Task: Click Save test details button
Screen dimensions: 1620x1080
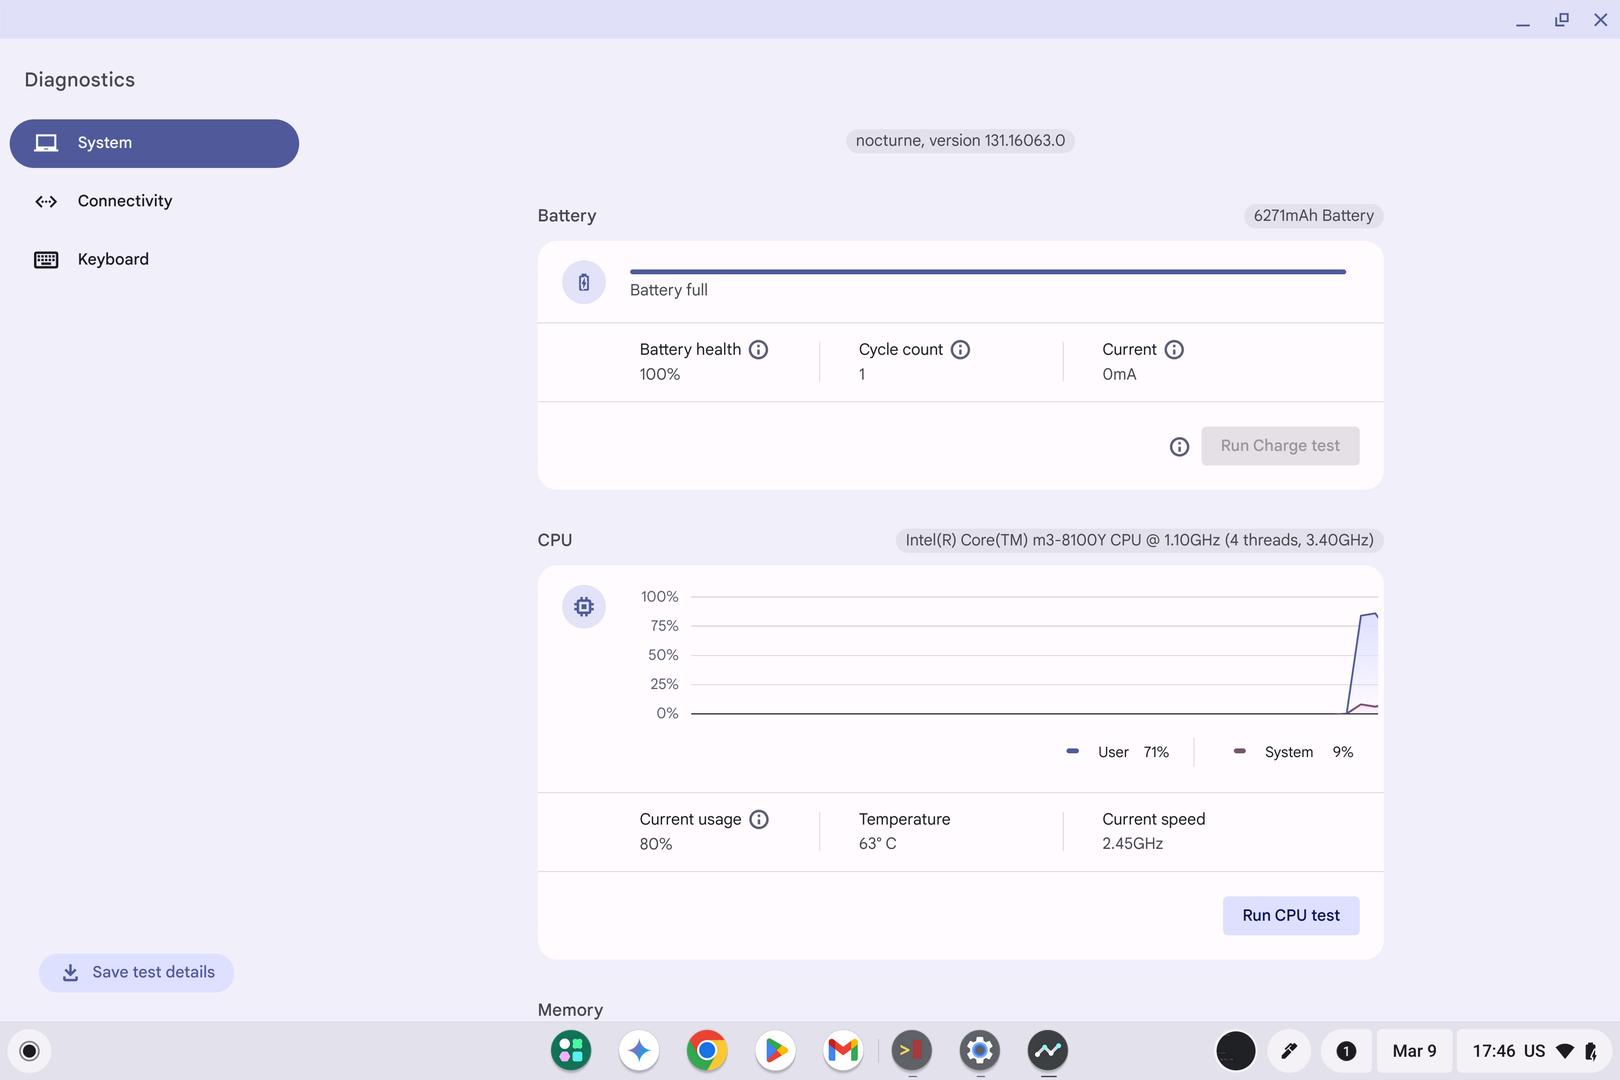Action: pyautogui.click(x=137, y=972)
